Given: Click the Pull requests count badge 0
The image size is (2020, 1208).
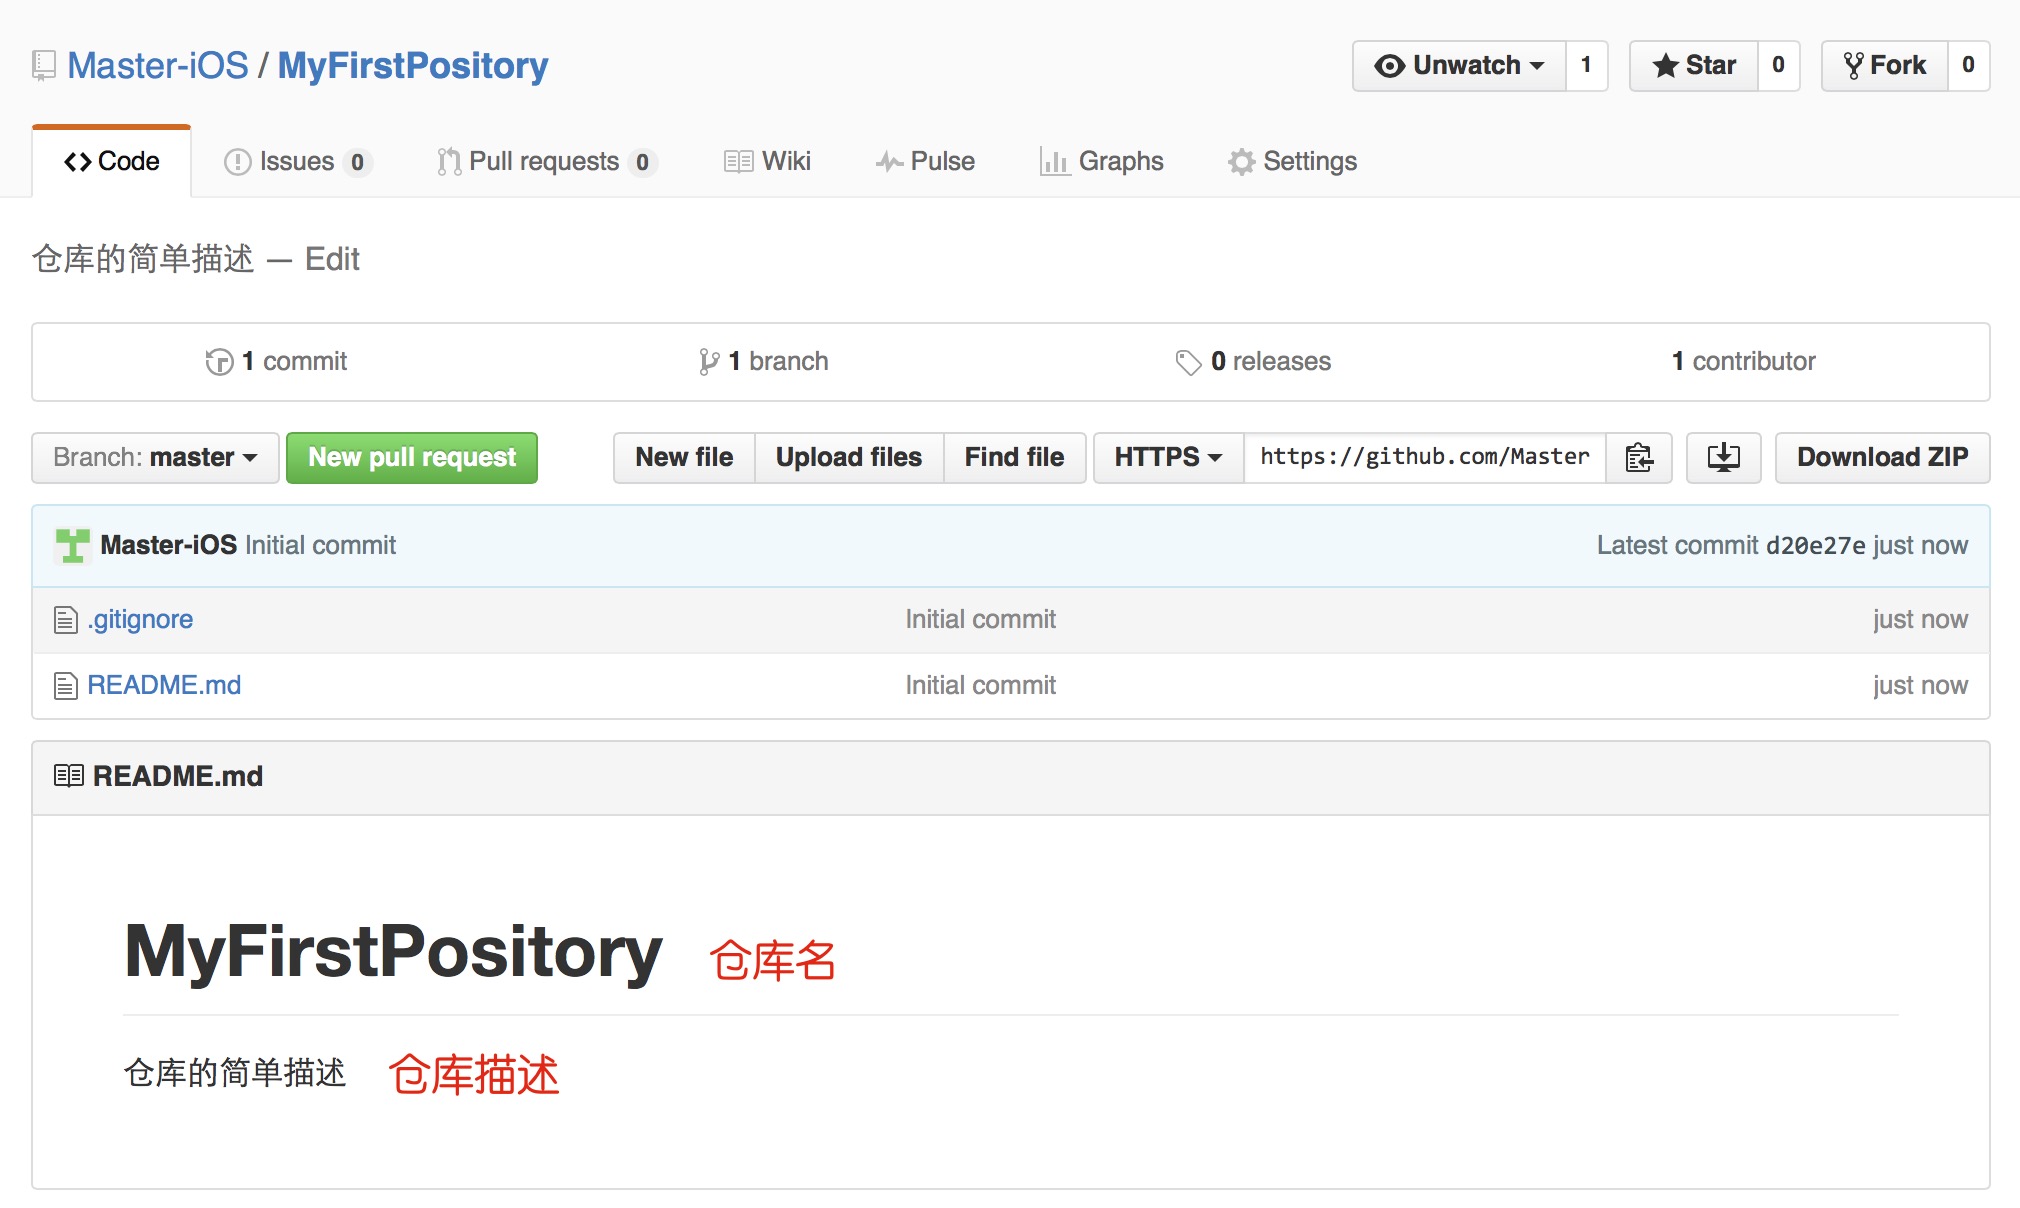Looking at the screenshot, I should pos(642,162).
